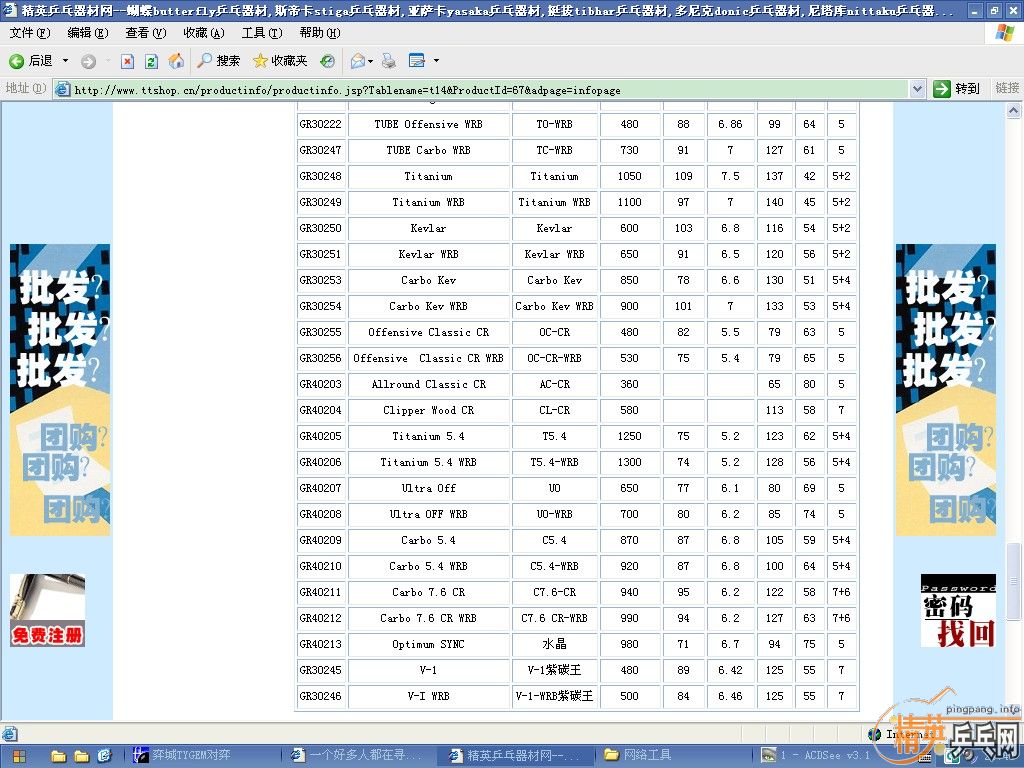Print the page with the printer icon
Screen dimensions: 1024x768
389,61
